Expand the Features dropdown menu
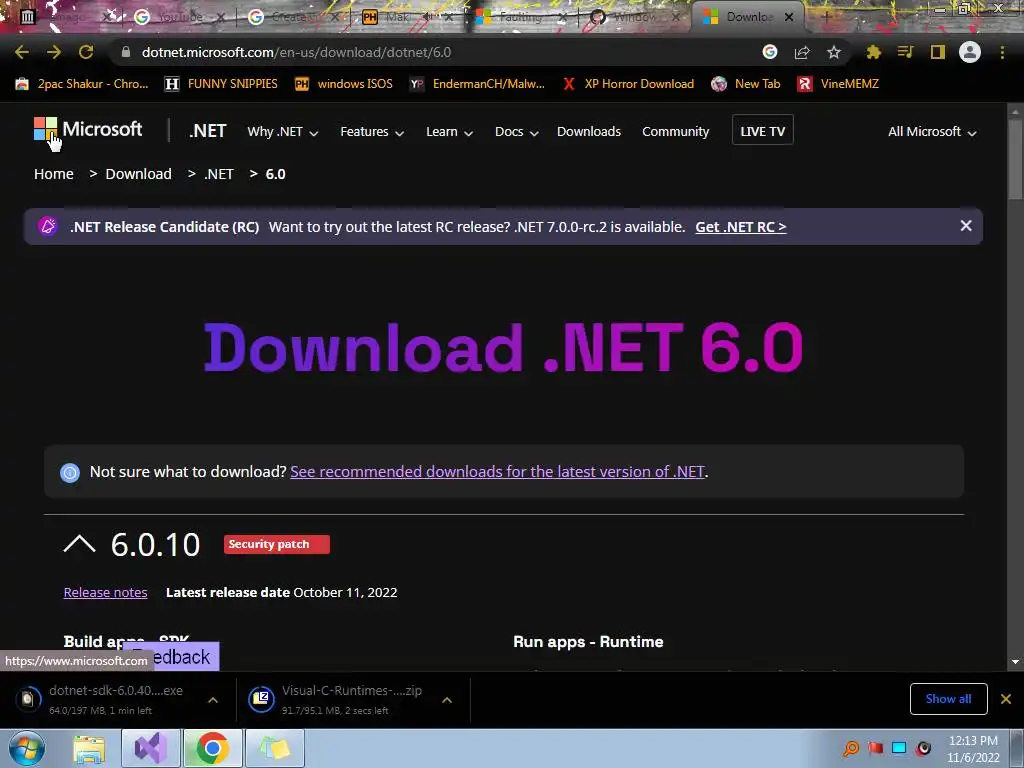Screen dimensions: 1024x768 pyautogui.click(x=372, y=132)
